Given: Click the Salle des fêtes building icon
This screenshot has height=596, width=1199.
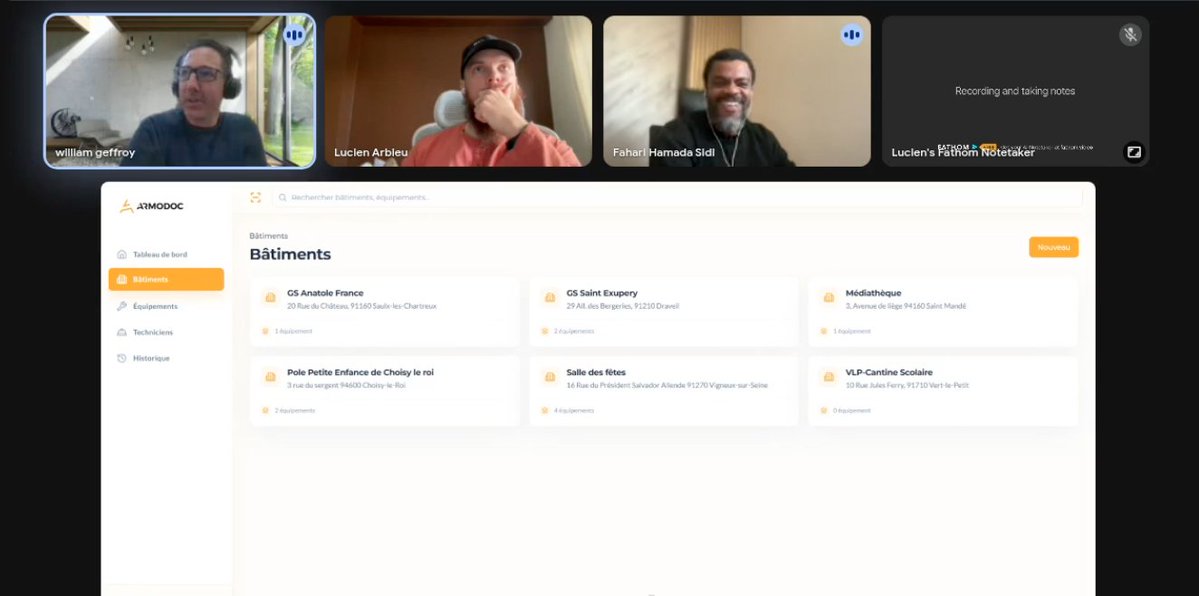Looking at the screenshot, I should point(549,377).
